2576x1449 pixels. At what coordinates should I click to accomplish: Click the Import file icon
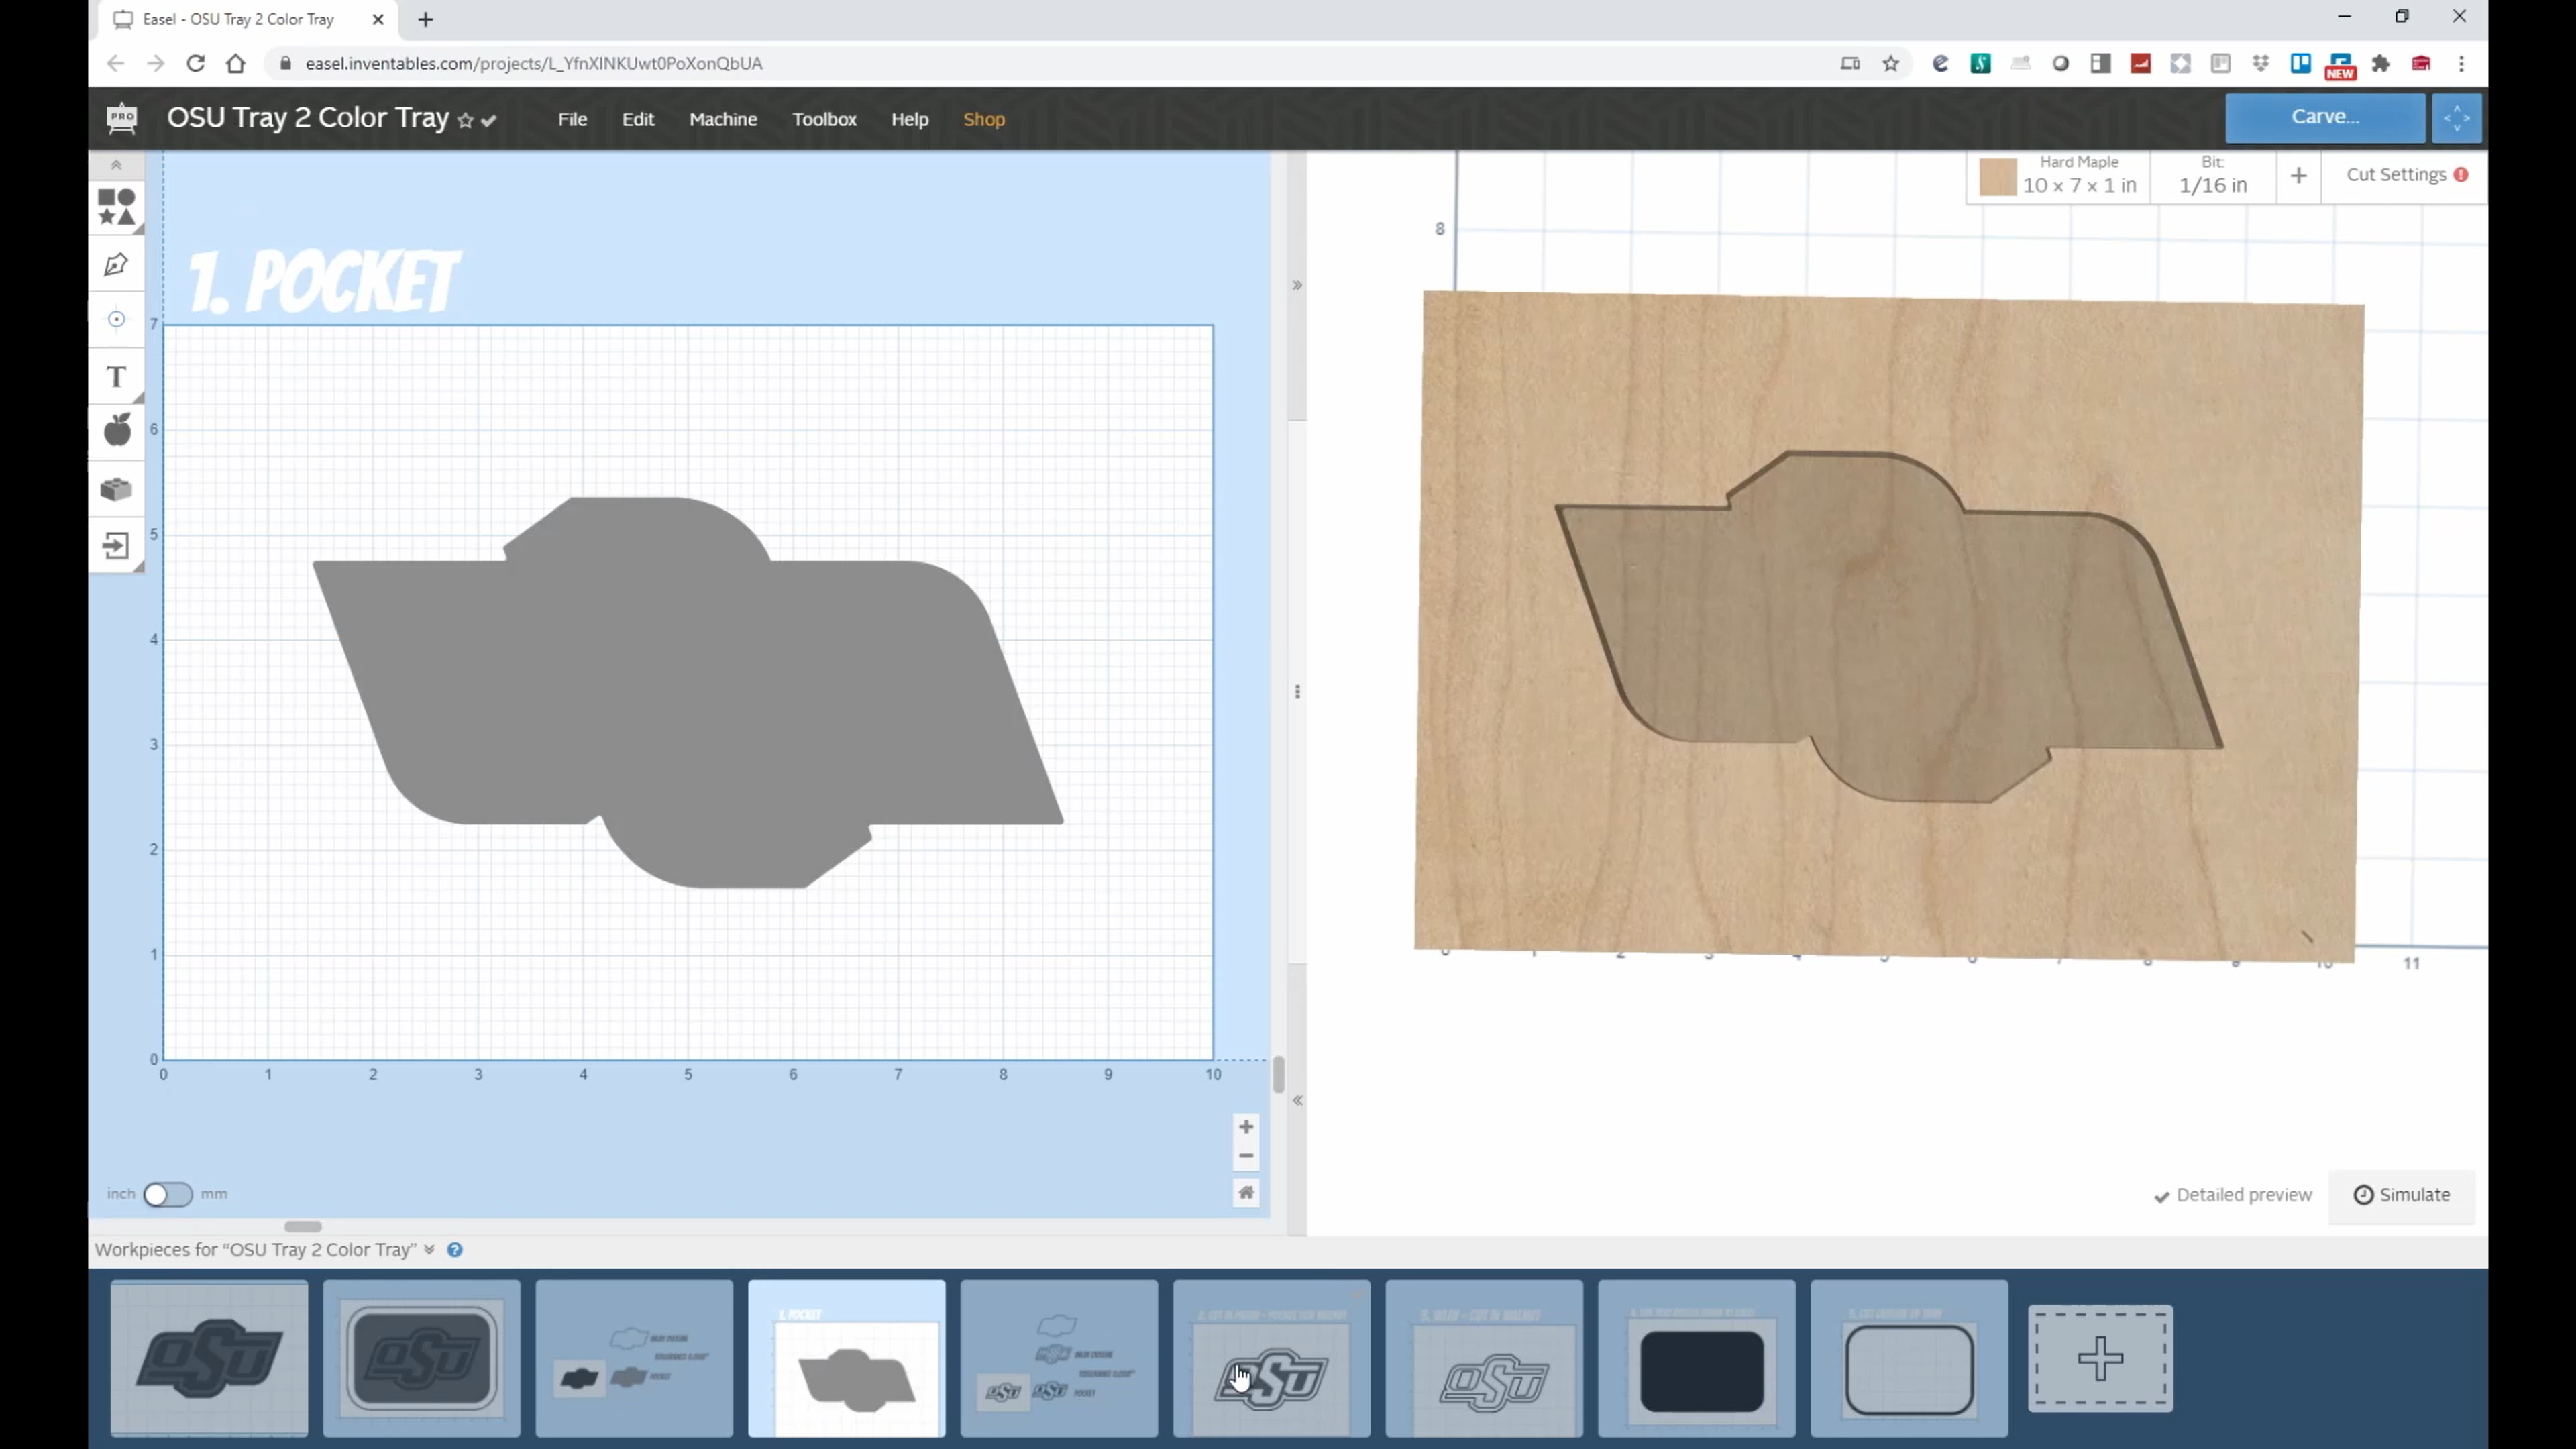(116, 546)
